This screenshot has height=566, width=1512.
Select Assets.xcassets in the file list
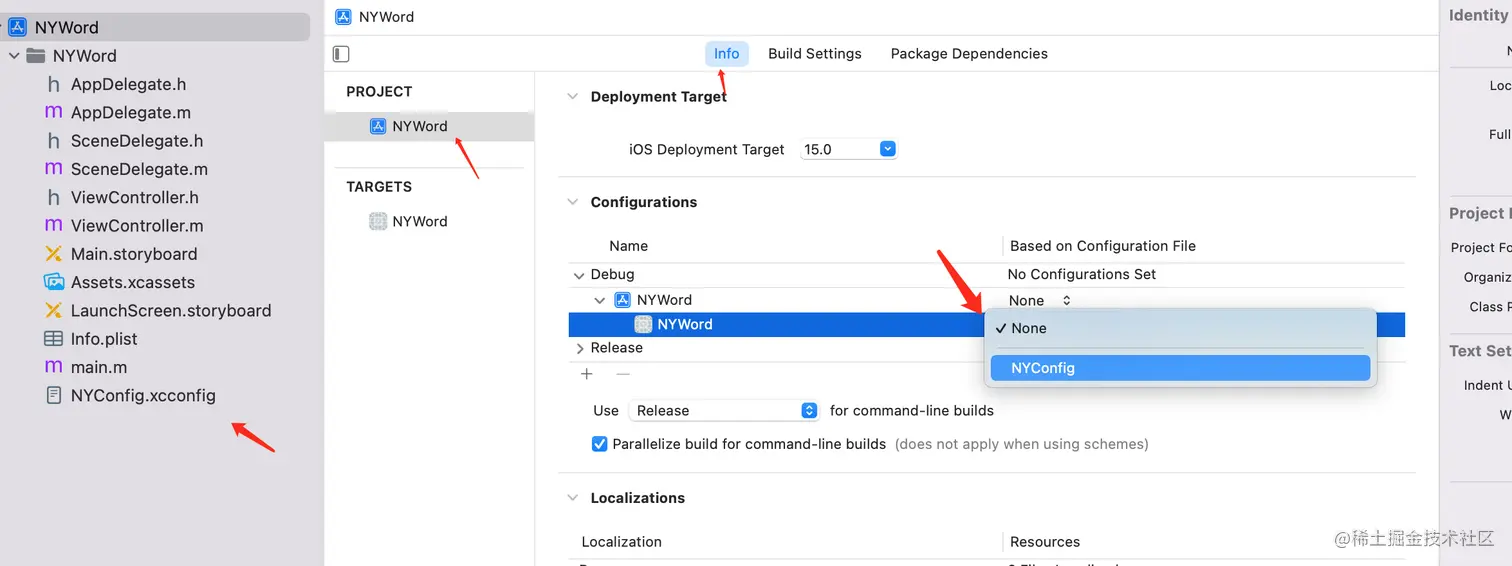(x=133, y=282)
